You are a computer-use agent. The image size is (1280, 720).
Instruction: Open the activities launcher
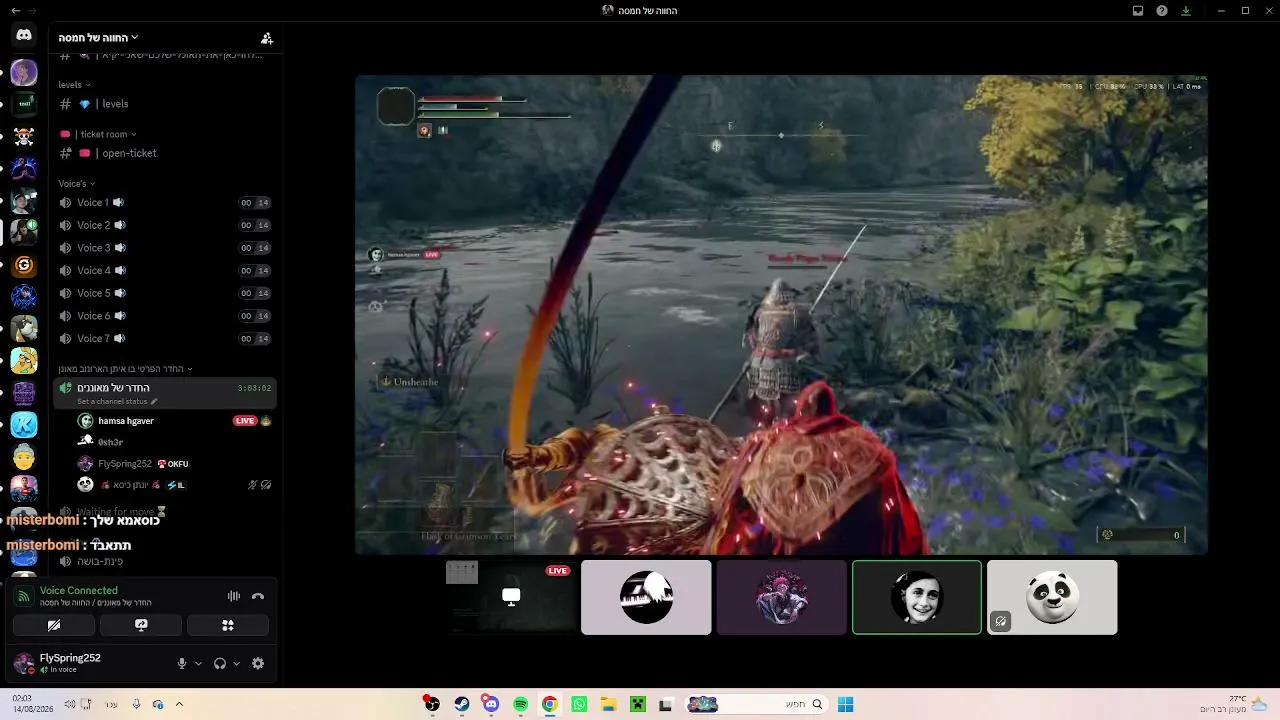click(228, 625)
